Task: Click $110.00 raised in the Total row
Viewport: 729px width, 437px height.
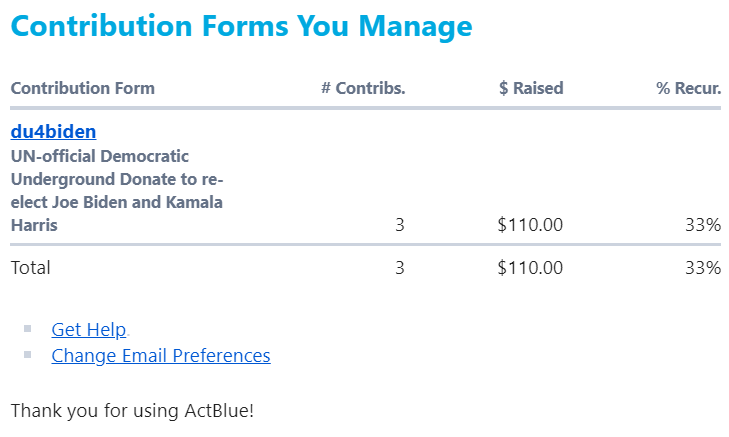Action: click(530, 268)
